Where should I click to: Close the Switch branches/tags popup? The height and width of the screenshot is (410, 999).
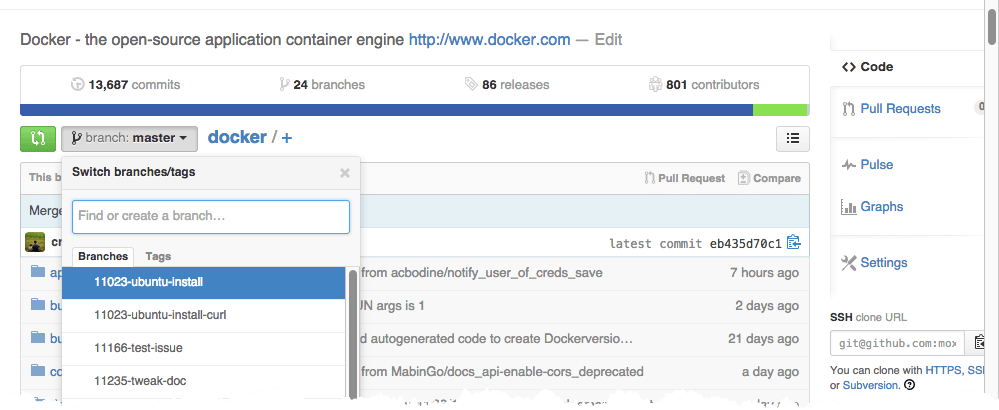pyautogui.click(x=345, y=172)
